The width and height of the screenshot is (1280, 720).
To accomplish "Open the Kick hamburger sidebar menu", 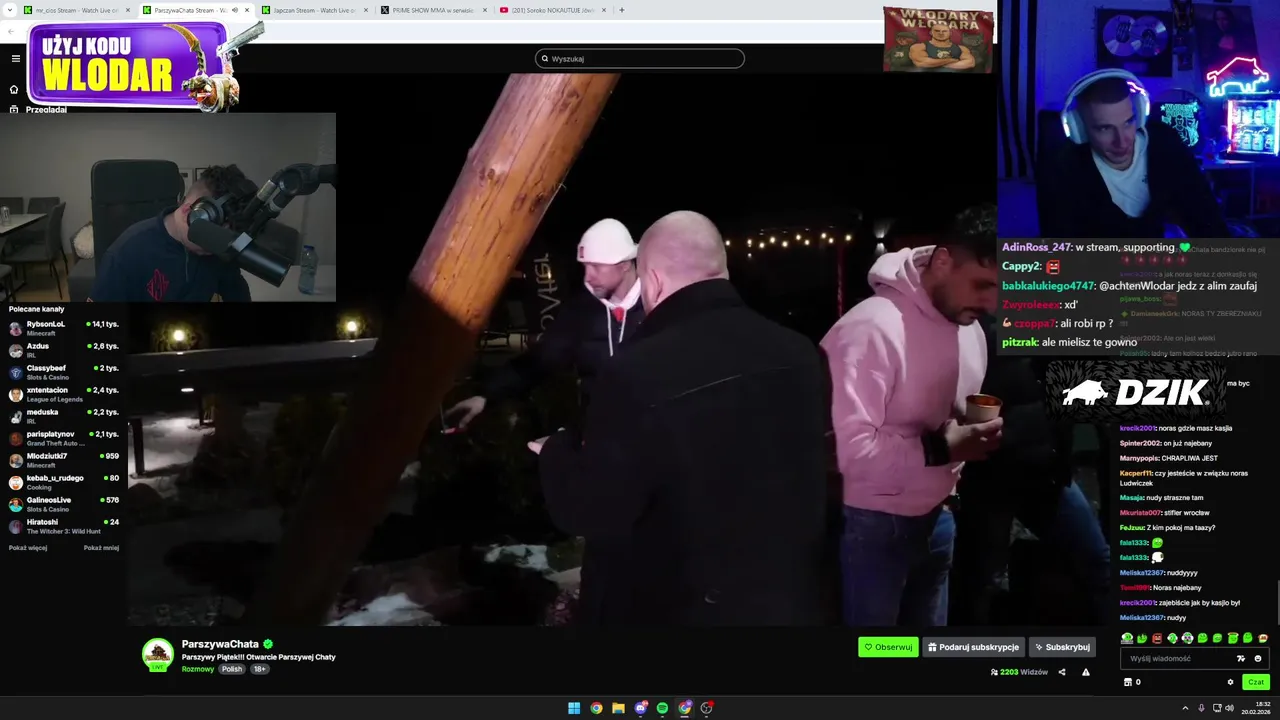I will [x=15, y=58].
